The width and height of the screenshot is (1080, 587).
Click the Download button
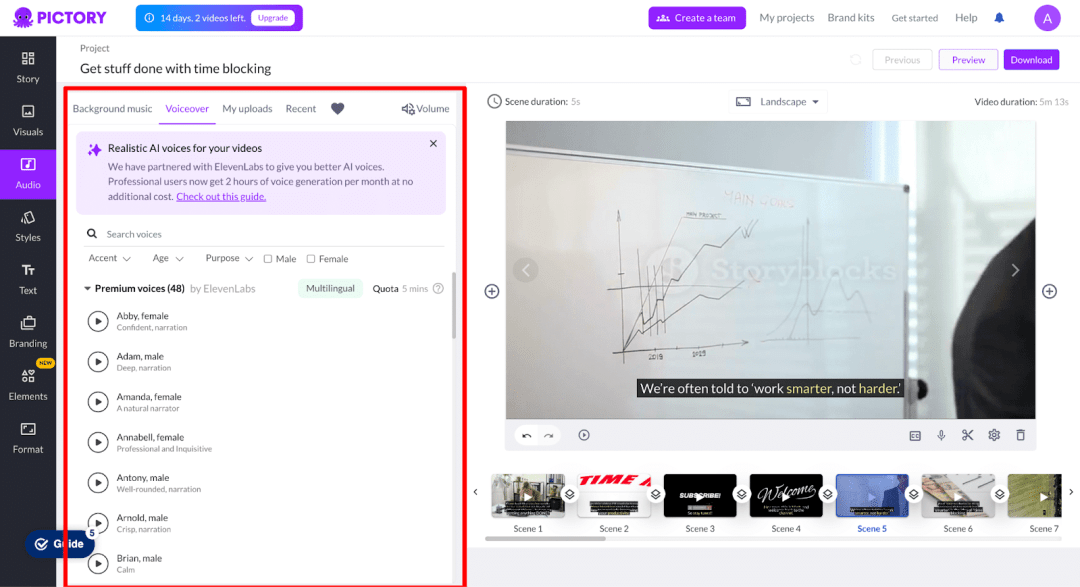tap(1031, 60)
